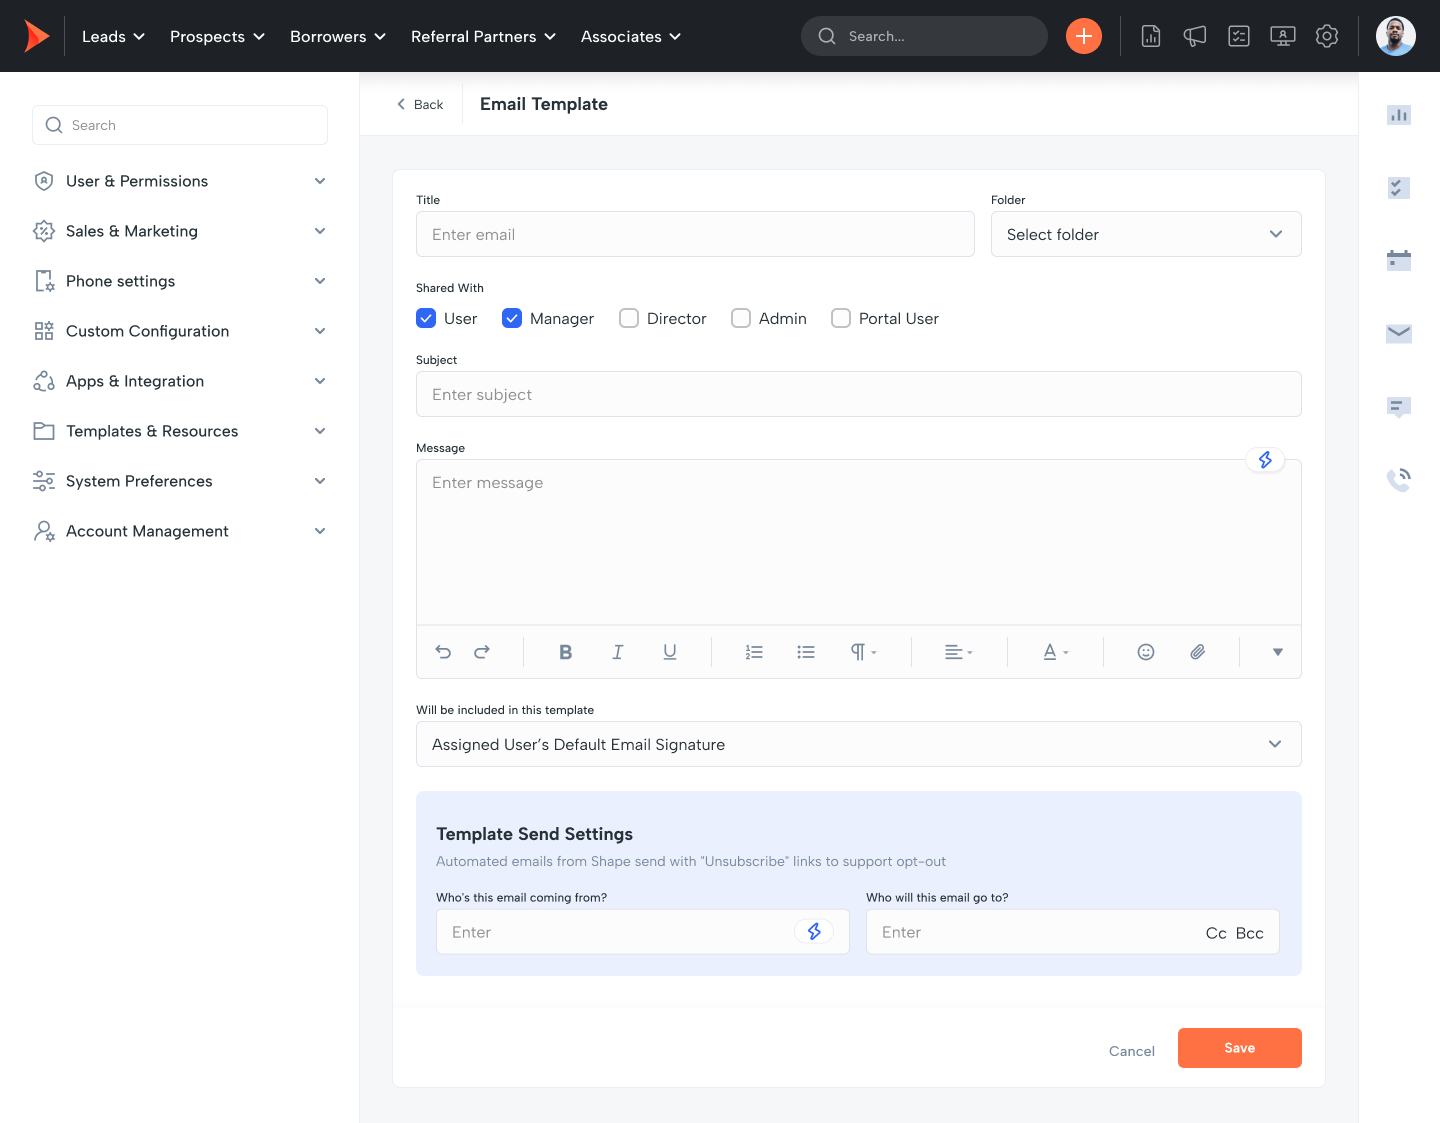This screenshot has width=1440, height=1123.
Task: Click the Save button
Action: (x=1239, y=1048)
